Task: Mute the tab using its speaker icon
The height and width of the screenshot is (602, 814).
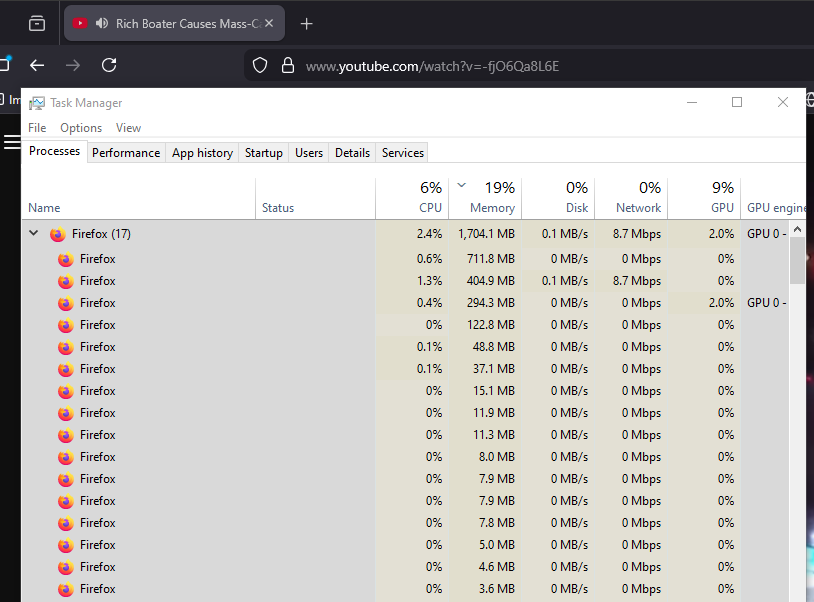Action: [102, 23]
